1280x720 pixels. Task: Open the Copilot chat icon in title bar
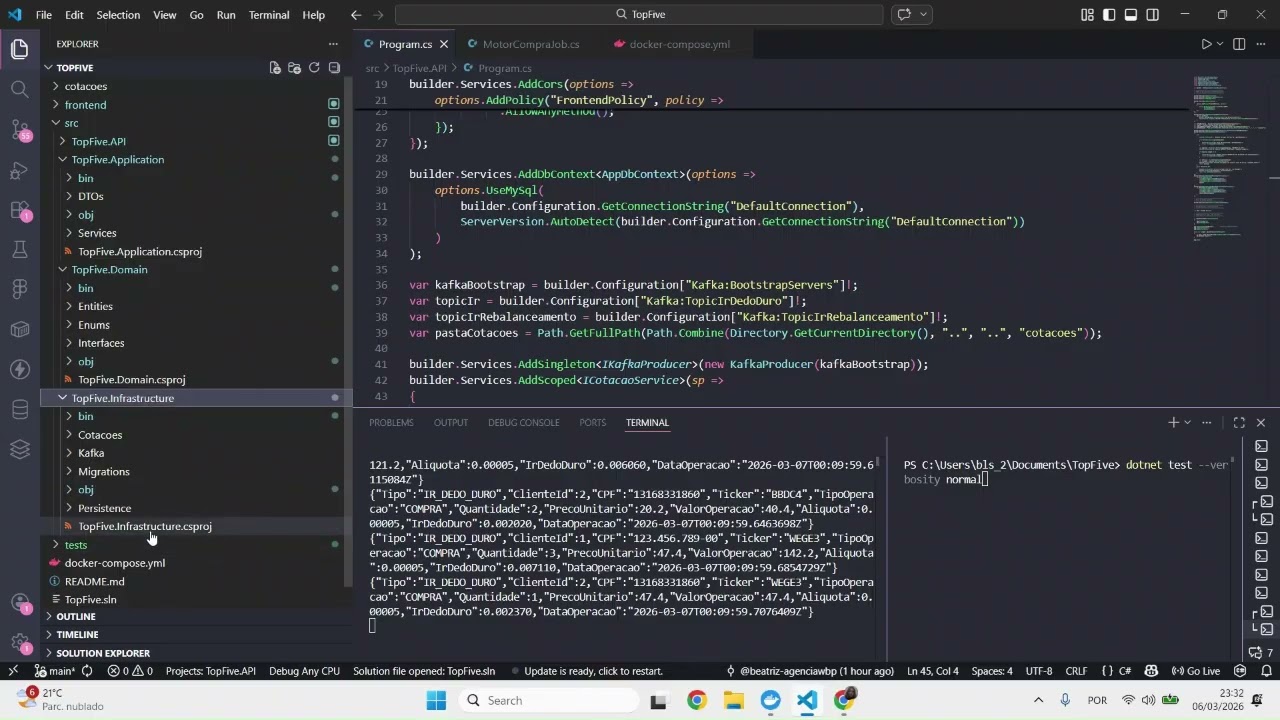pos(904,15)
